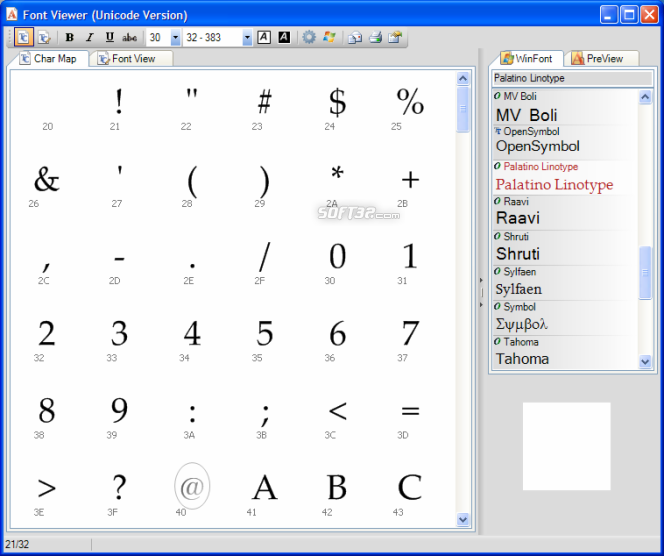Select the question mark character (3F)
This screenshot has width=664, height=556.
[x=119, y=487]
